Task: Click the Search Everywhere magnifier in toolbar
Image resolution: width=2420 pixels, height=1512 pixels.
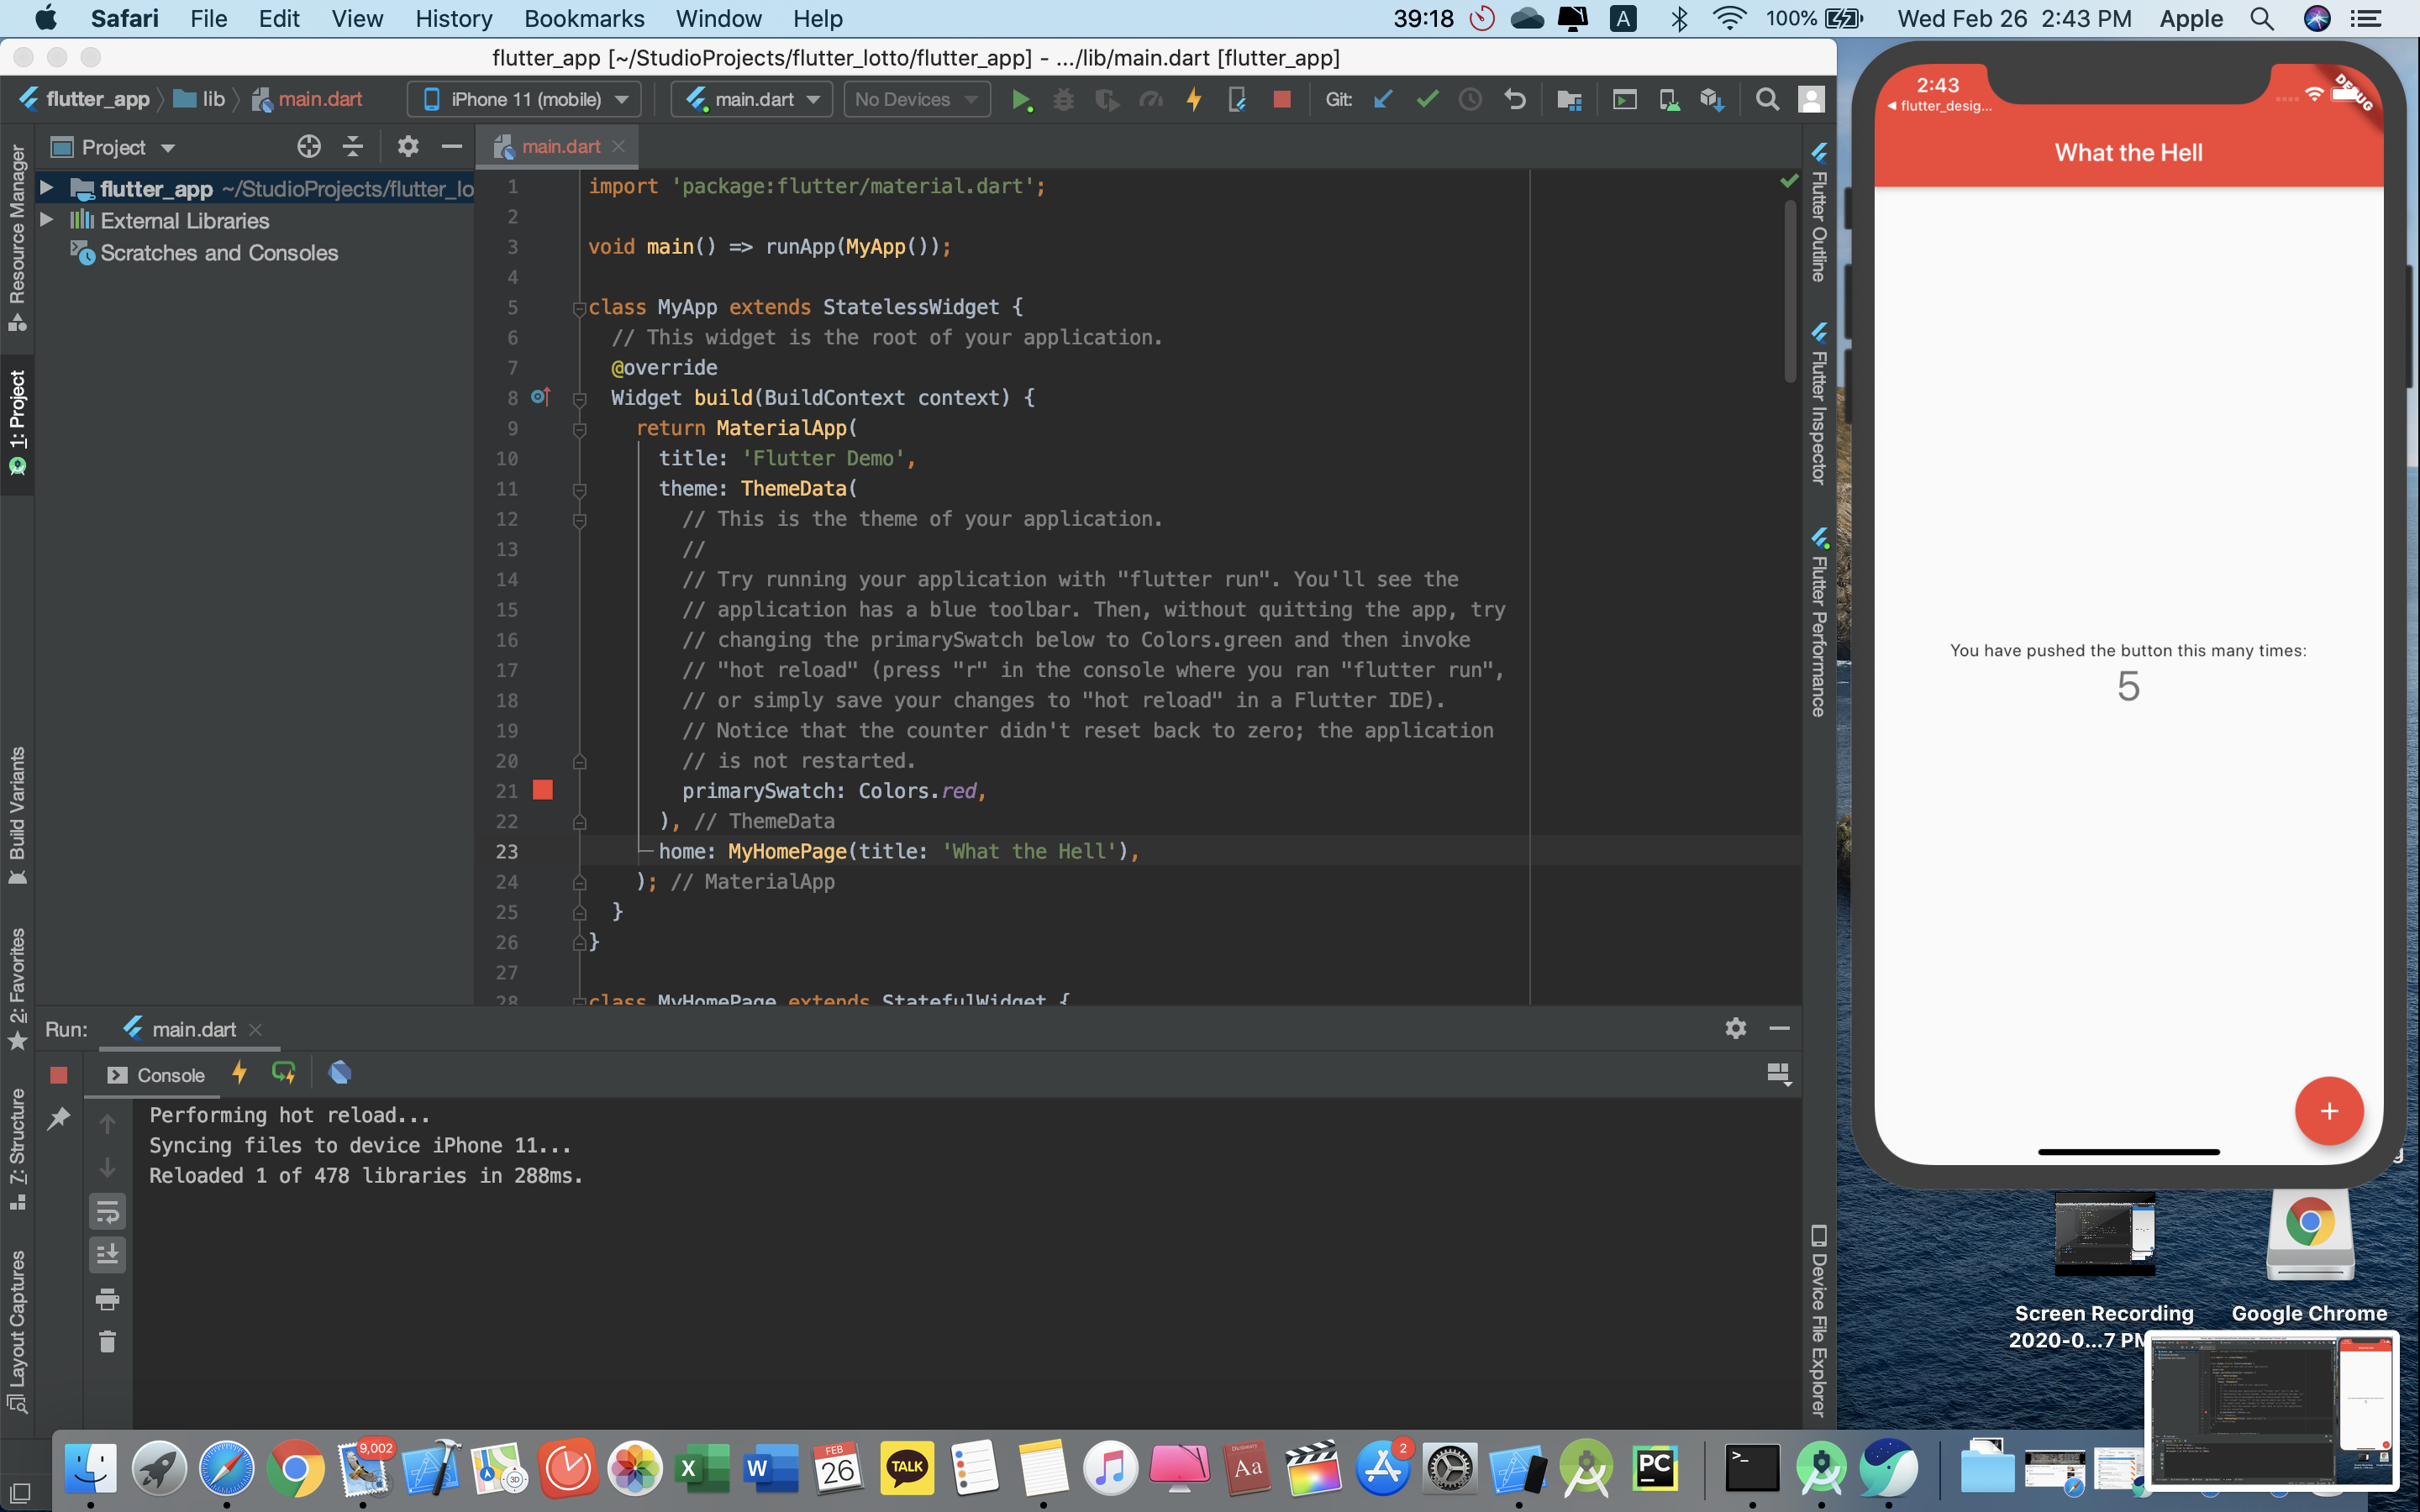Action: click(x=1767, y=99)
